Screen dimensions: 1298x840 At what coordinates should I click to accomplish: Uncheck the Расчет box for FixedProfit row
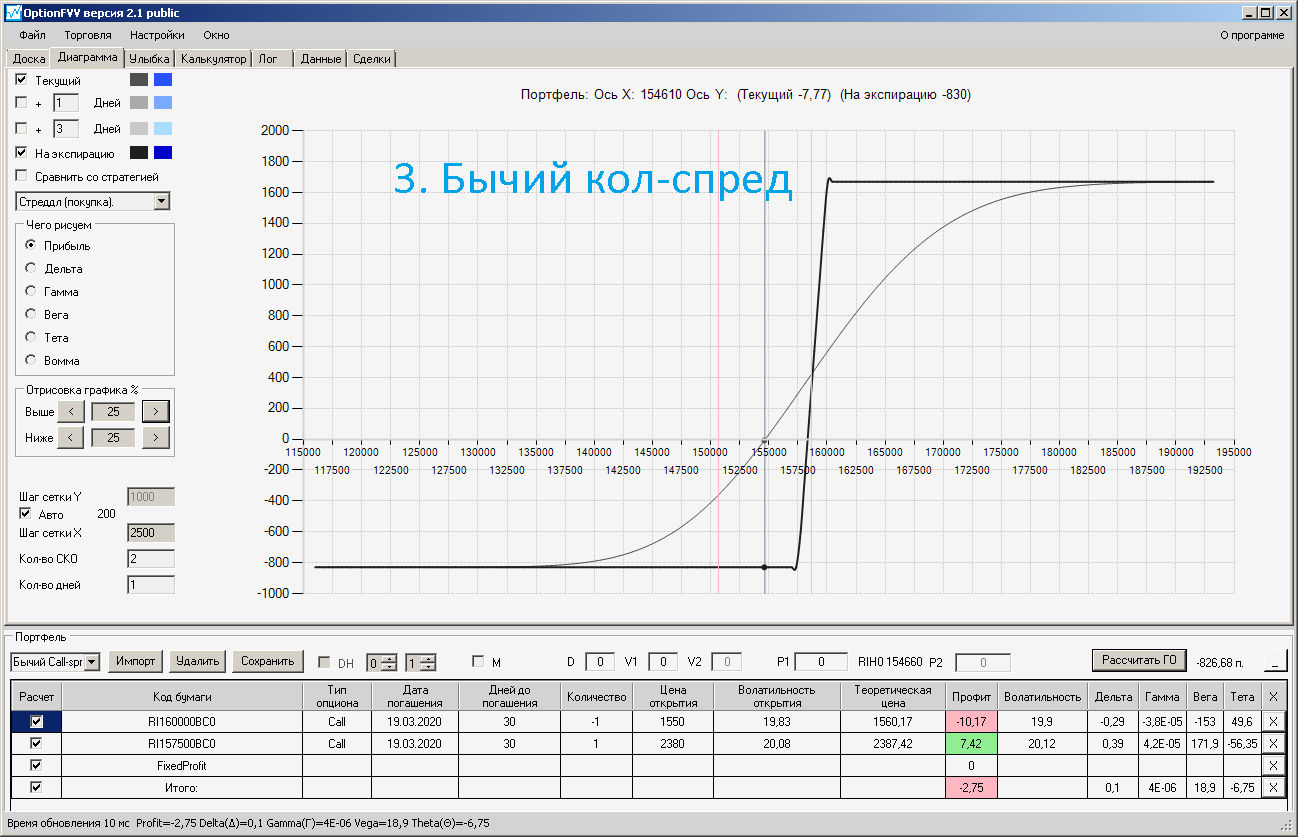pos(37,765)
